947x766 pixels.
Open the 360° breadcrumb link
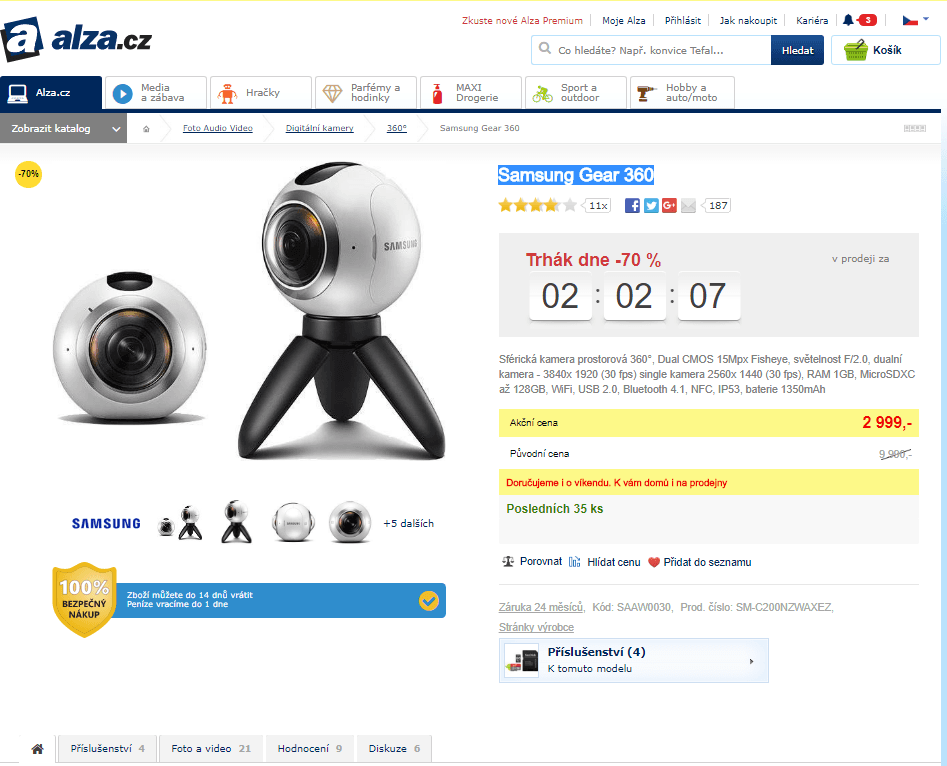(397, 128)
